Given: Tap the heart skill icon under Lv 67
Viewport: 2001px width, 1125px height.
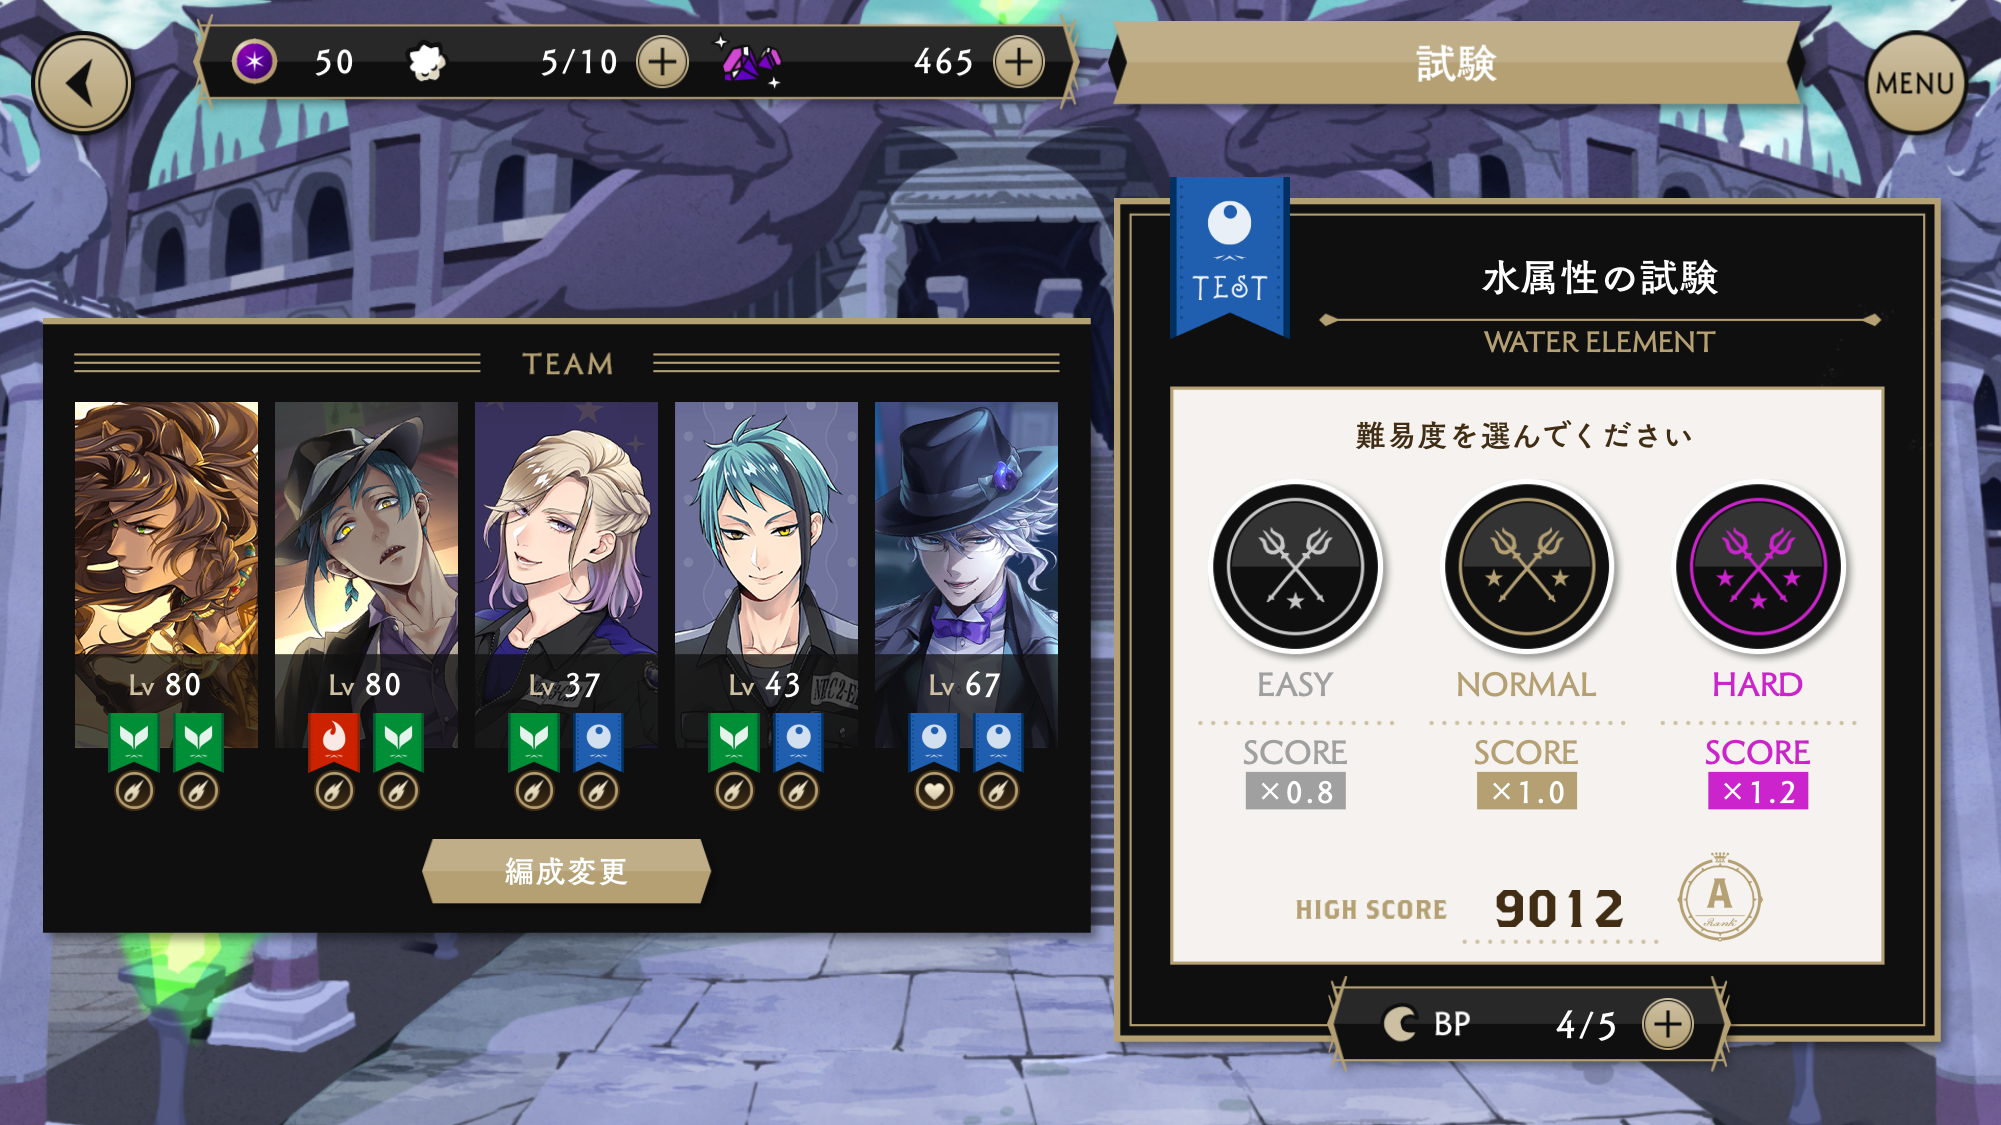Looking at the screenshot, I should pos(934,792).
